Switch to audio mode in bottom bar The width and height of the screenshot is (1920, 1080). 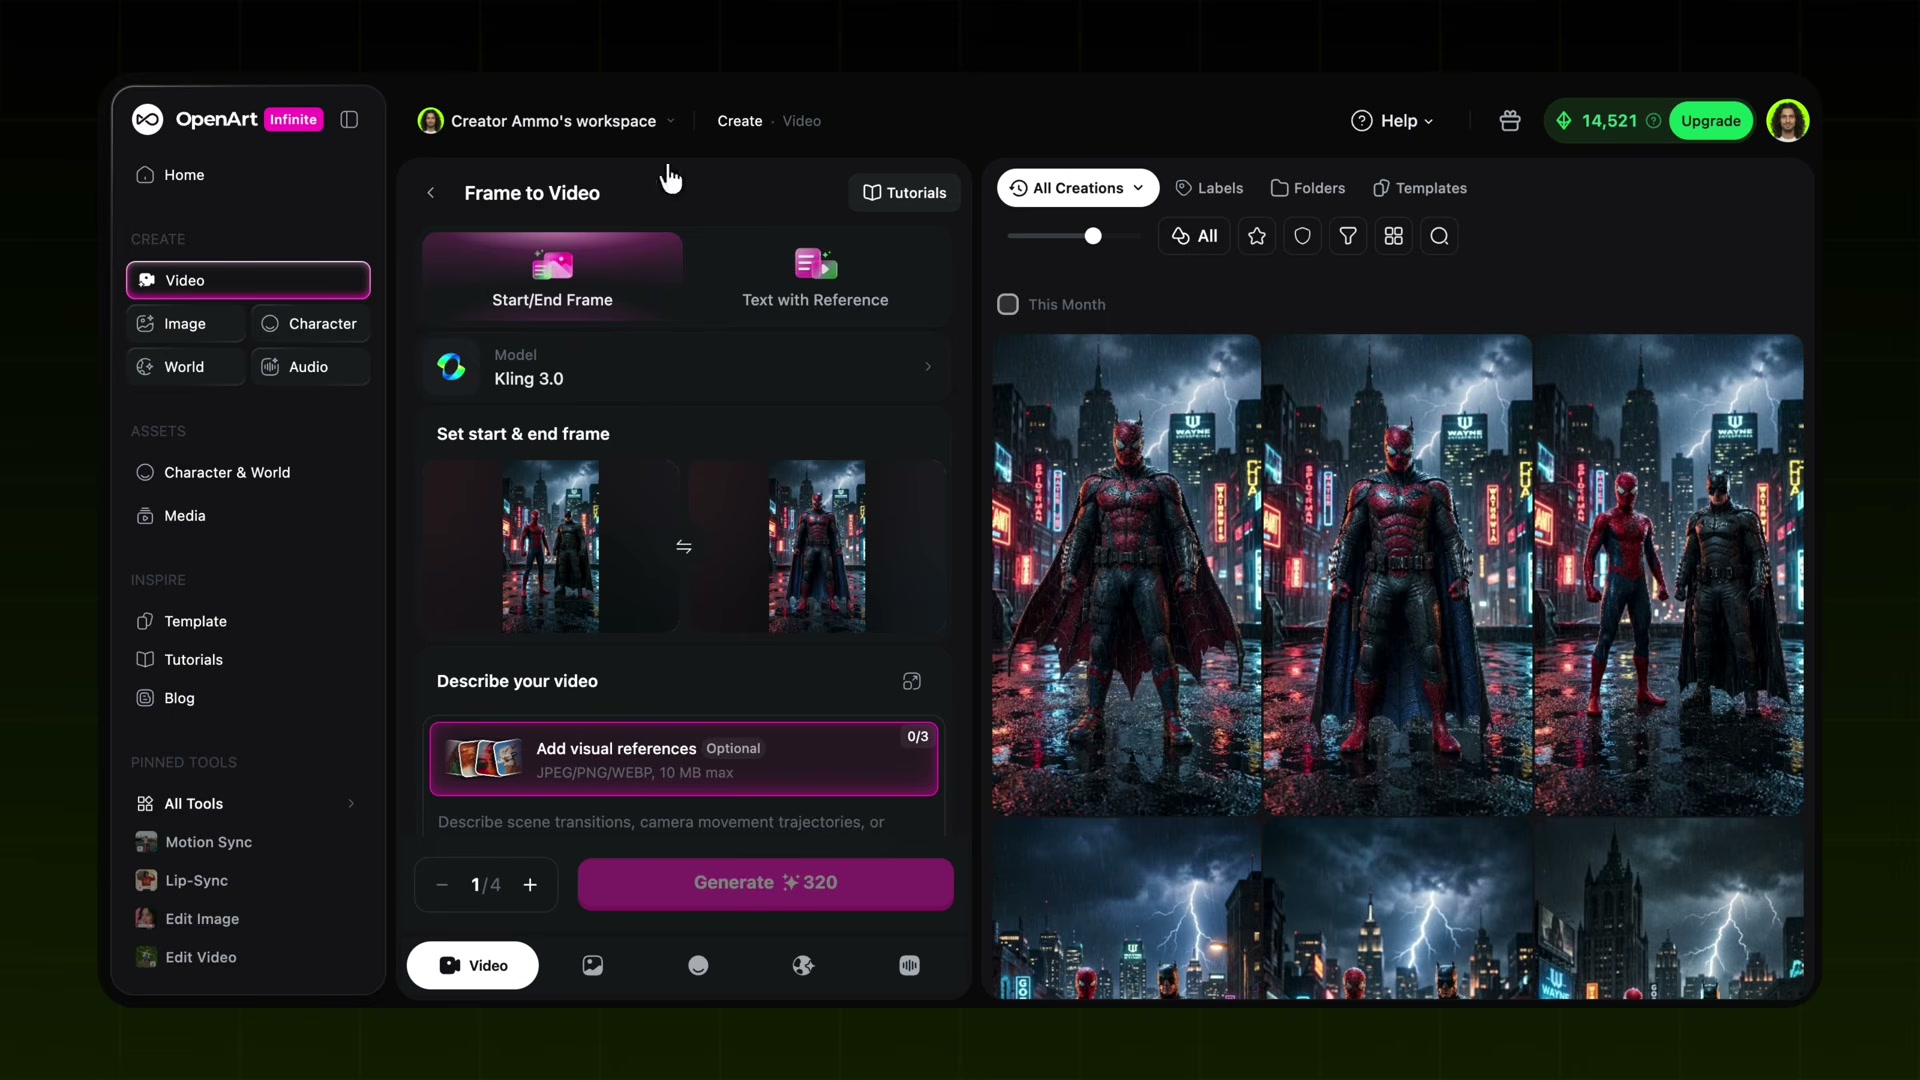click(909, 965)
